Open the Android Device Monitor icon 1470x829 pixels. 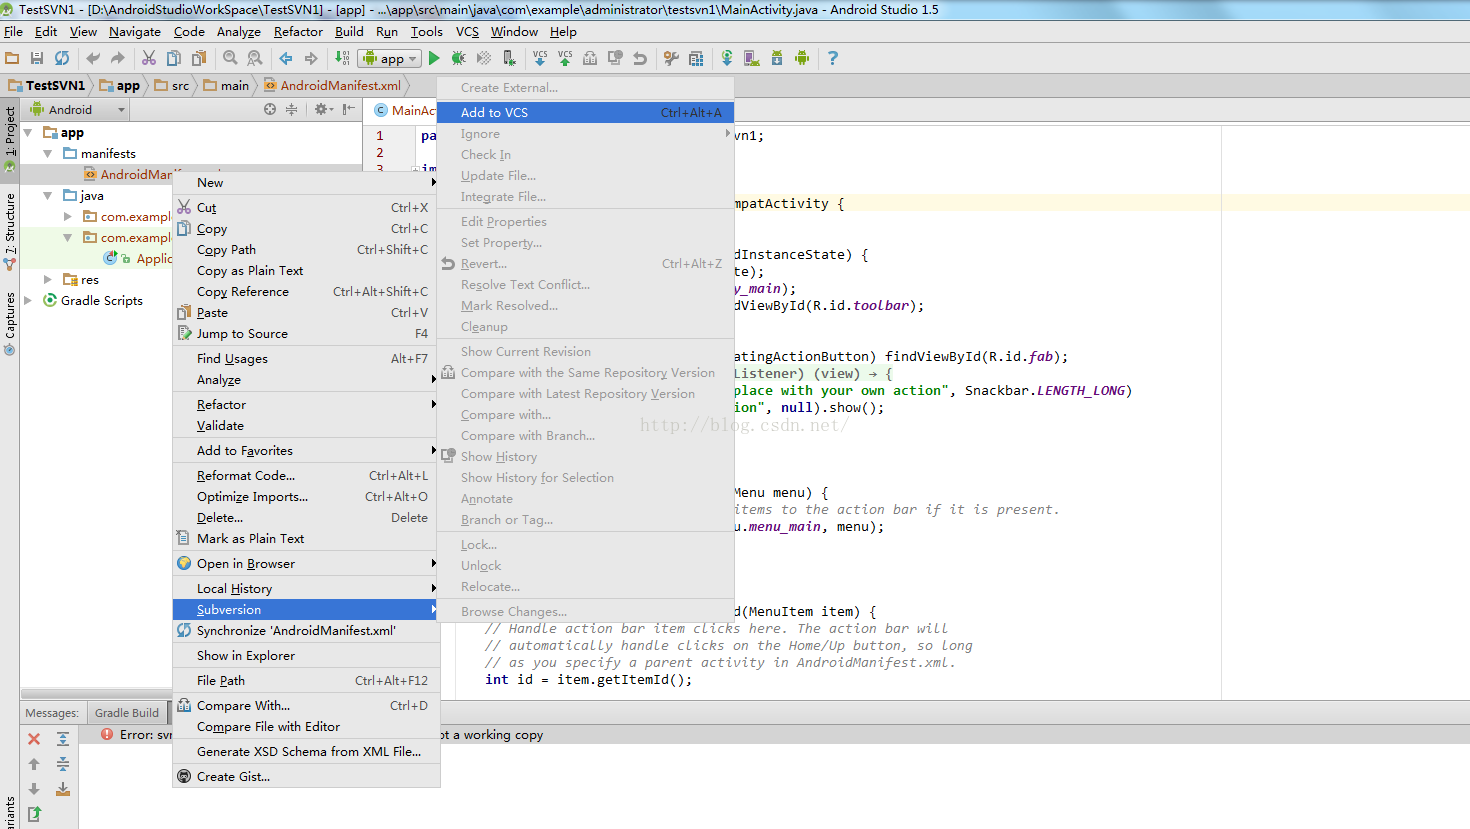click(802, 58)
